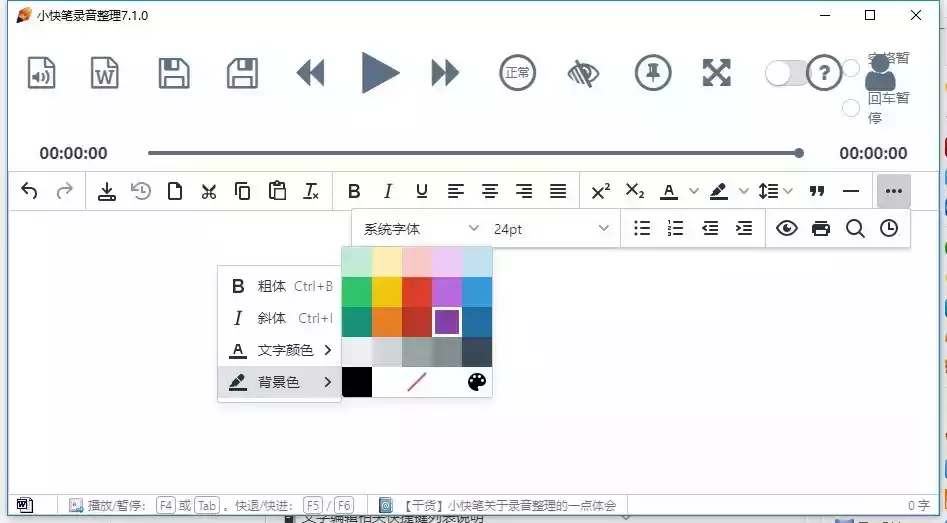Paste from clipboard
This screenshot has width=947, height=523.
coord(277,191)
